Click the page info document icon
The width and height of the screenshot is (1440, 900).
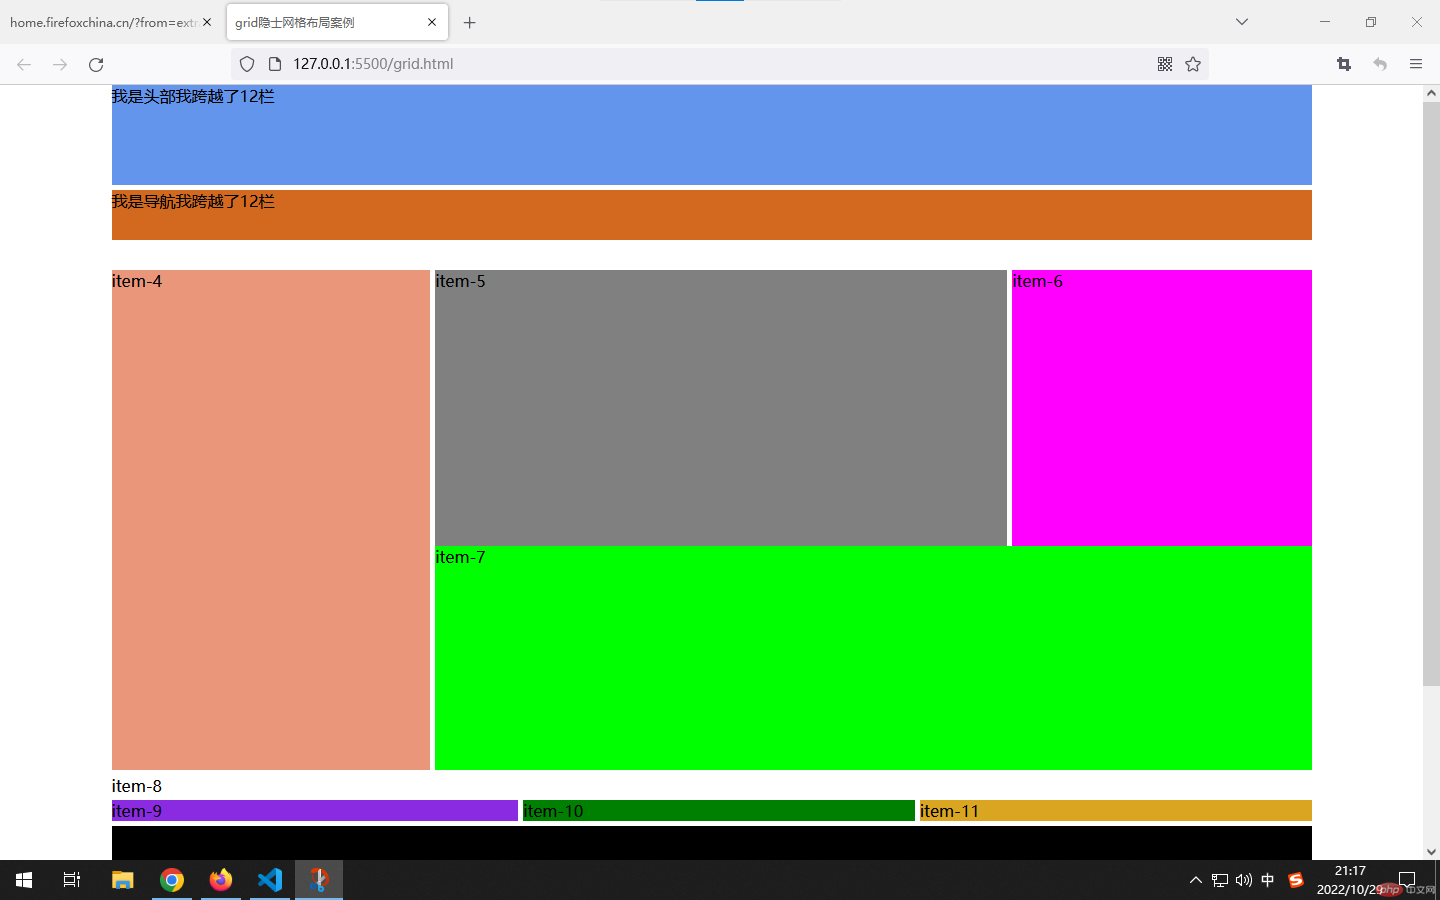coord(275,64)
